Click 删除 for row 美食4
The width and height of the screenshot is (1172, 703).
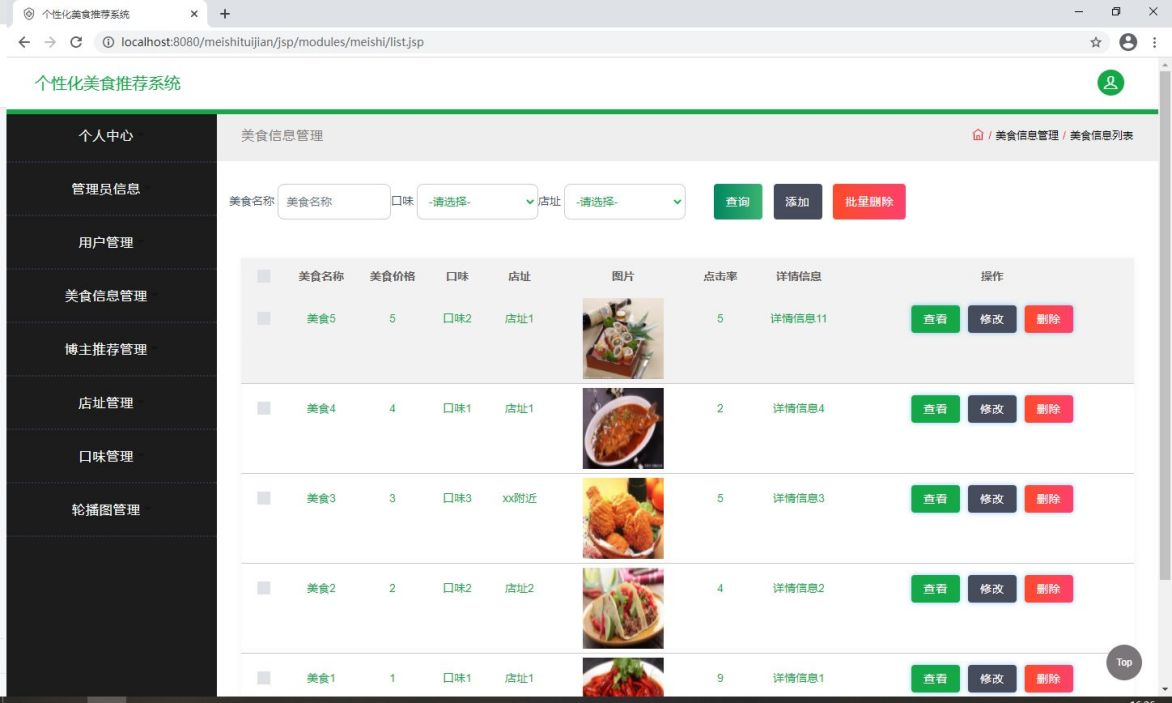click(1049, 409)
